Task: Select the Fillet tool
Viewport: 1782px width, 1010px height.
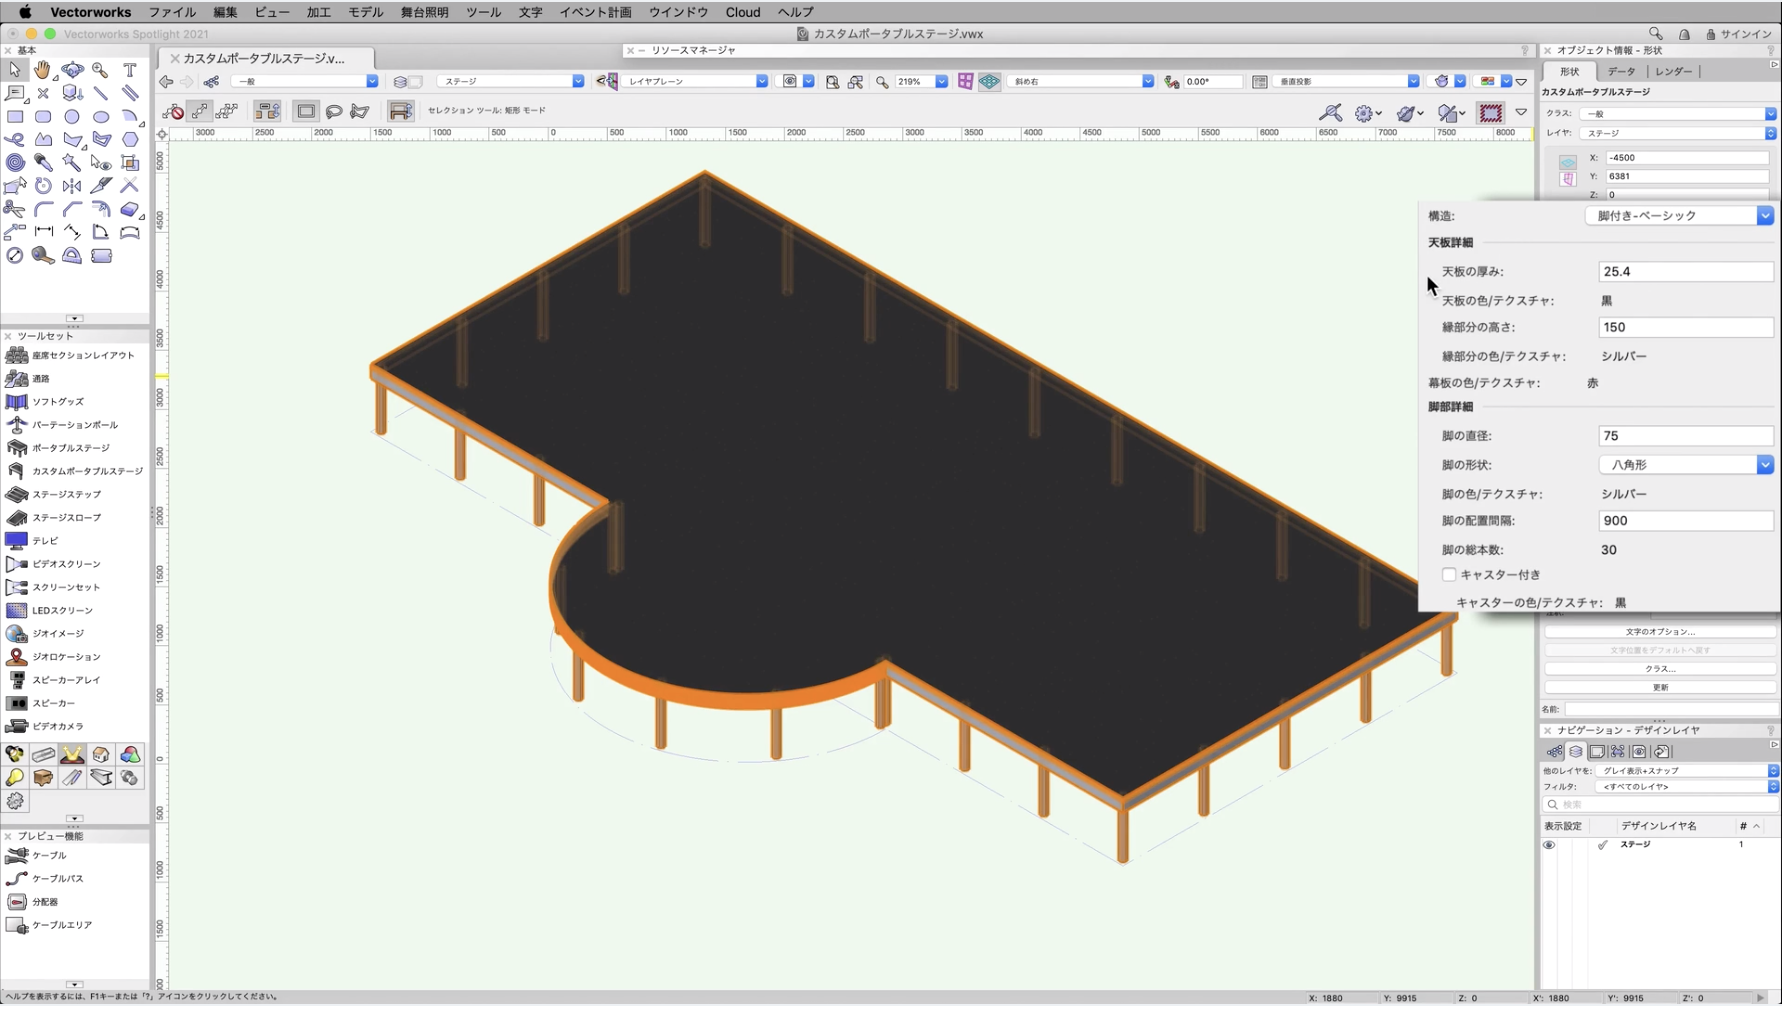Action: click(x=43, y=208)
